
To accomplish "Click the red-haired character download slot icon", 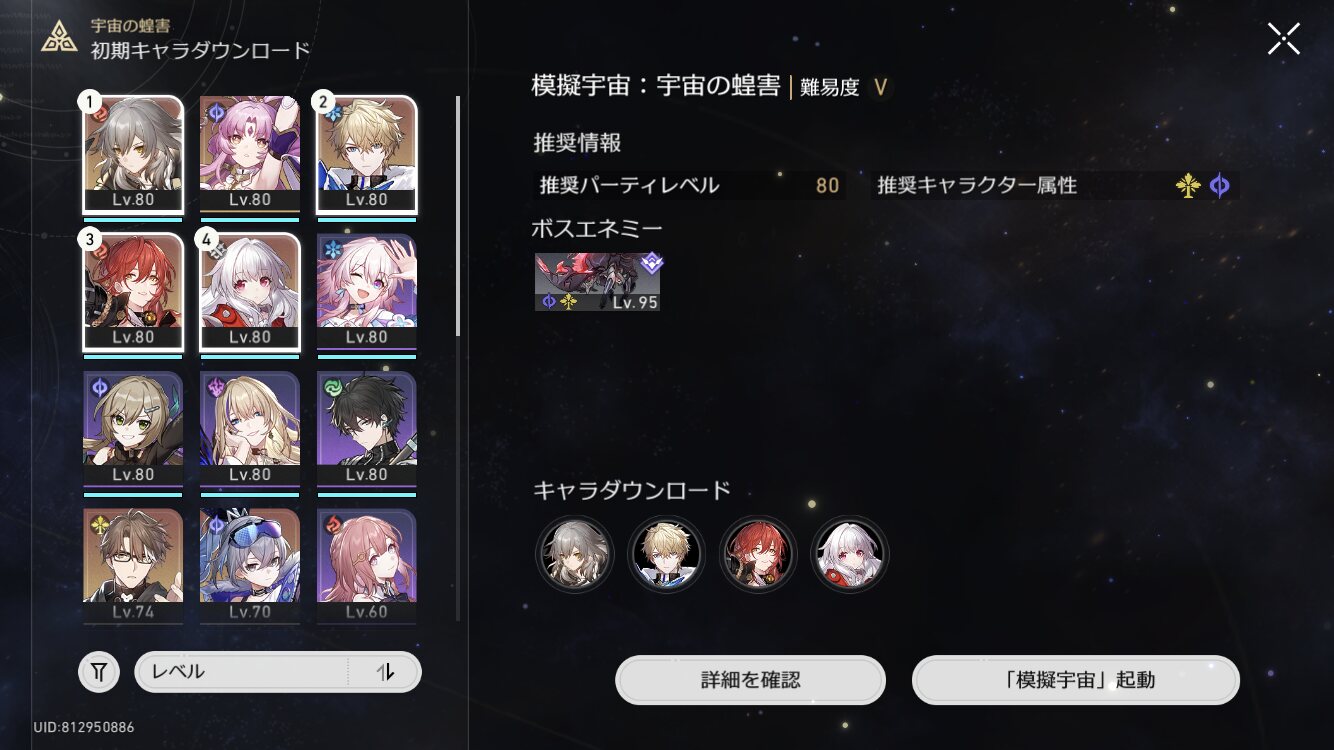I will click(758, 555).
